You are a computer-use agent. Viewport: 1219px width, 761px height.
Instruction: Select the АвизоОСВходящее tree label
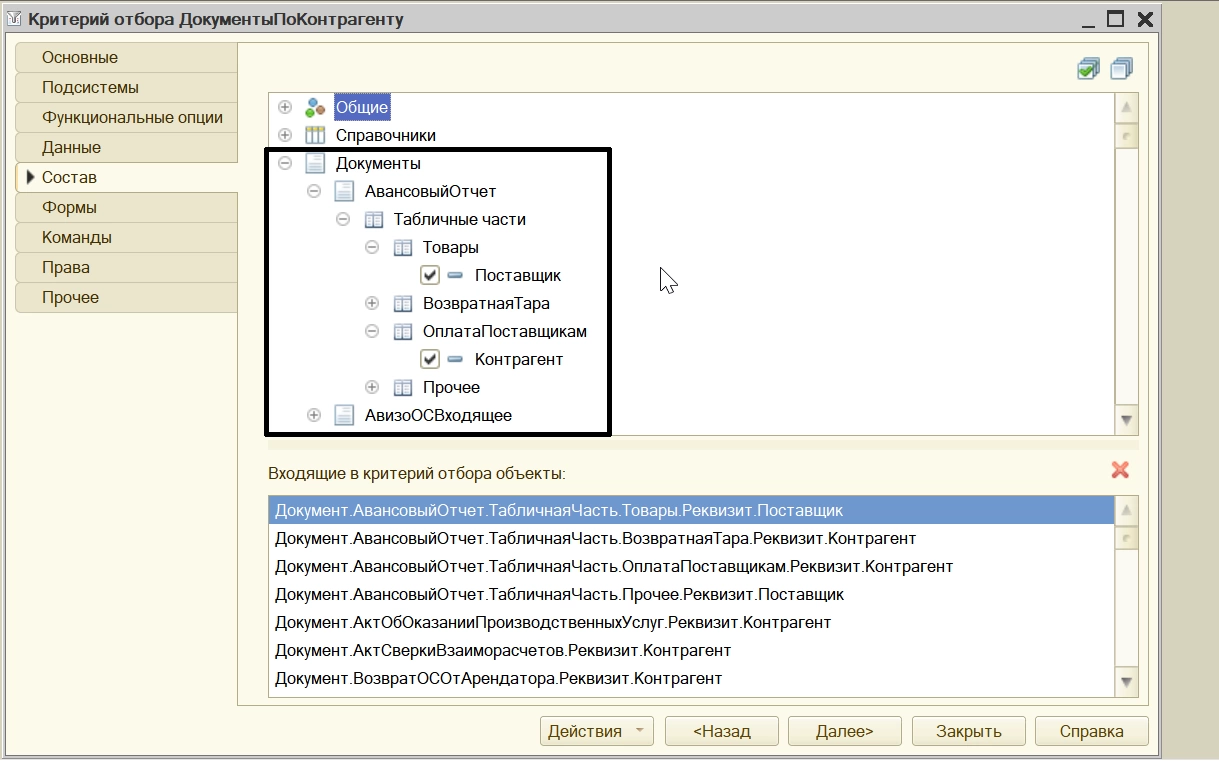pos(438,415)
